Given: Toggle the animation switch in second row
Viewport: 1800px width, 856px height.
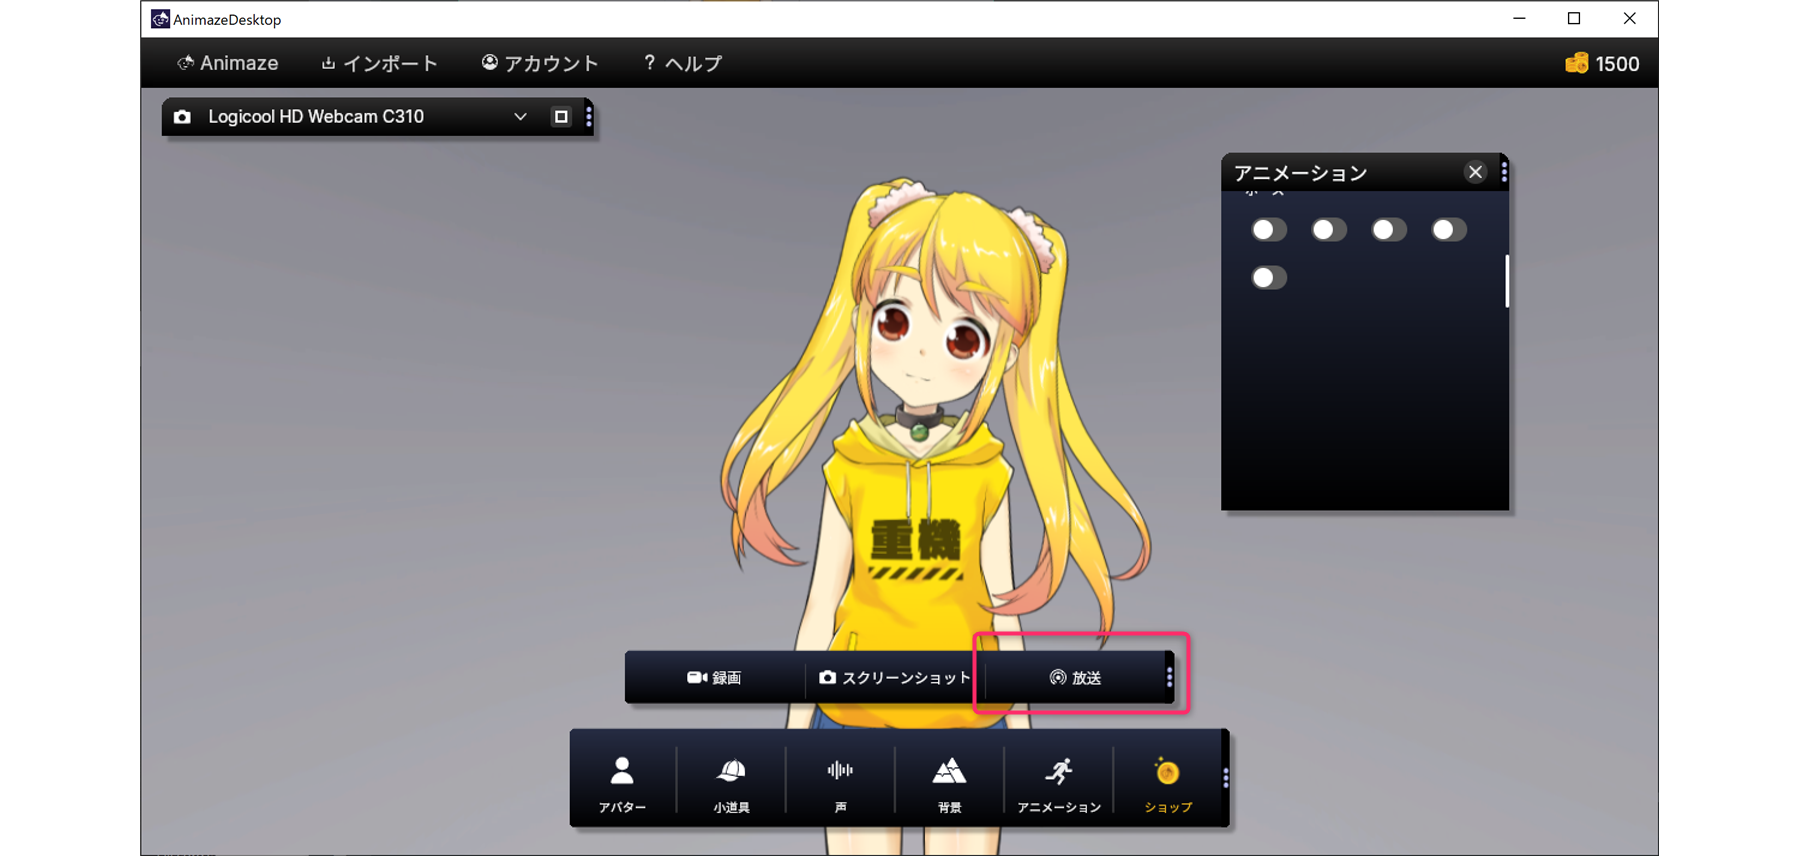Looking at the screenshot, I should 1269,278.
